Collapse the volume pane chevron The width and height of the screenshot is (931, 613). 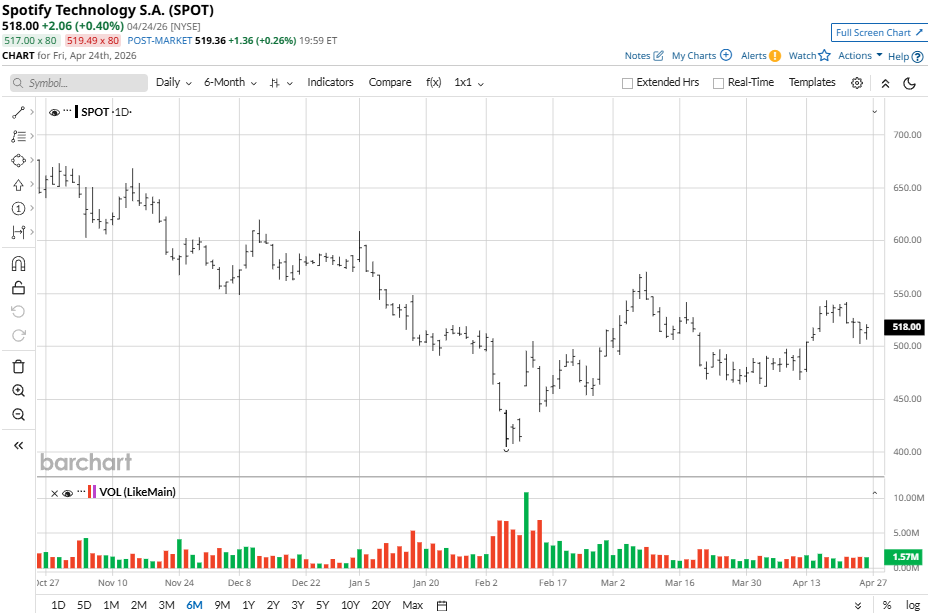[875, 493]
